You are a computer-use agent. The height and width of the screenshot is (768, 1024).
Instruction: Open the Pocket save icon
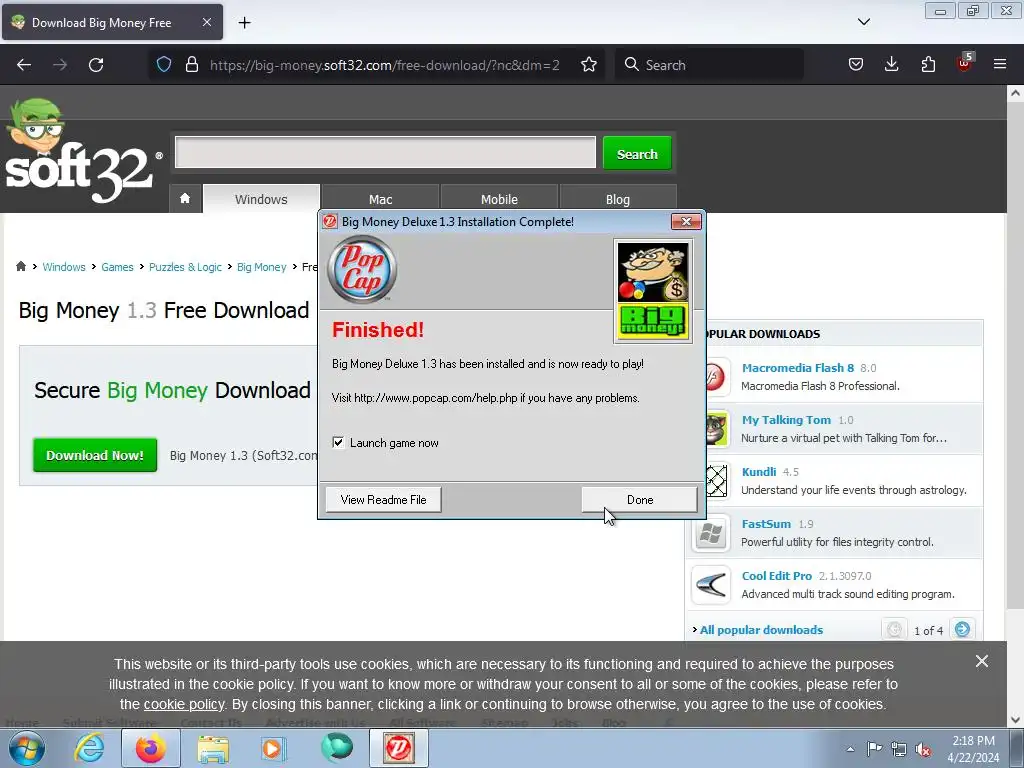(x=856, y=65)
